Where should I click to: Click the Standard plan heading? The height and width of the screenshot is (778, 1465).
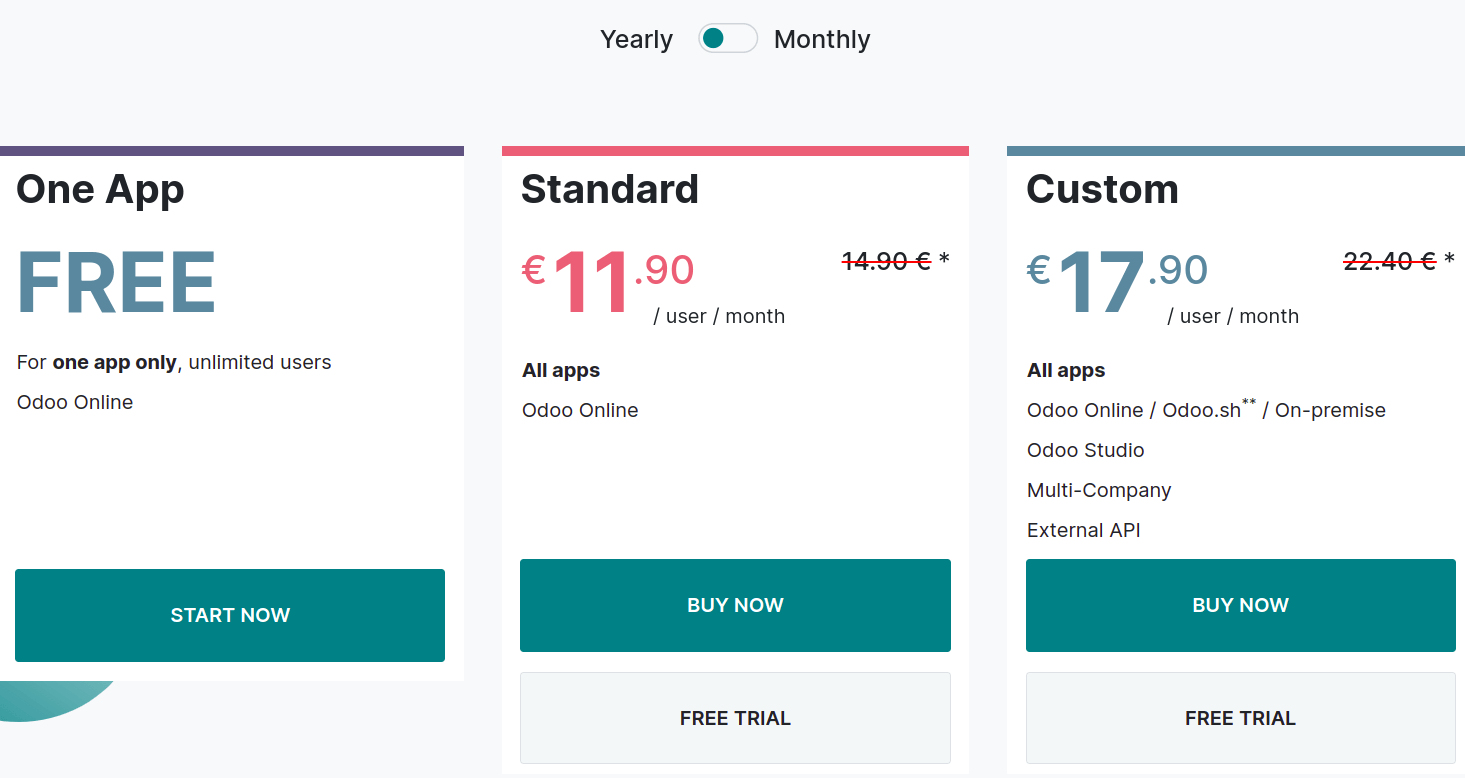tap(610, 189)
